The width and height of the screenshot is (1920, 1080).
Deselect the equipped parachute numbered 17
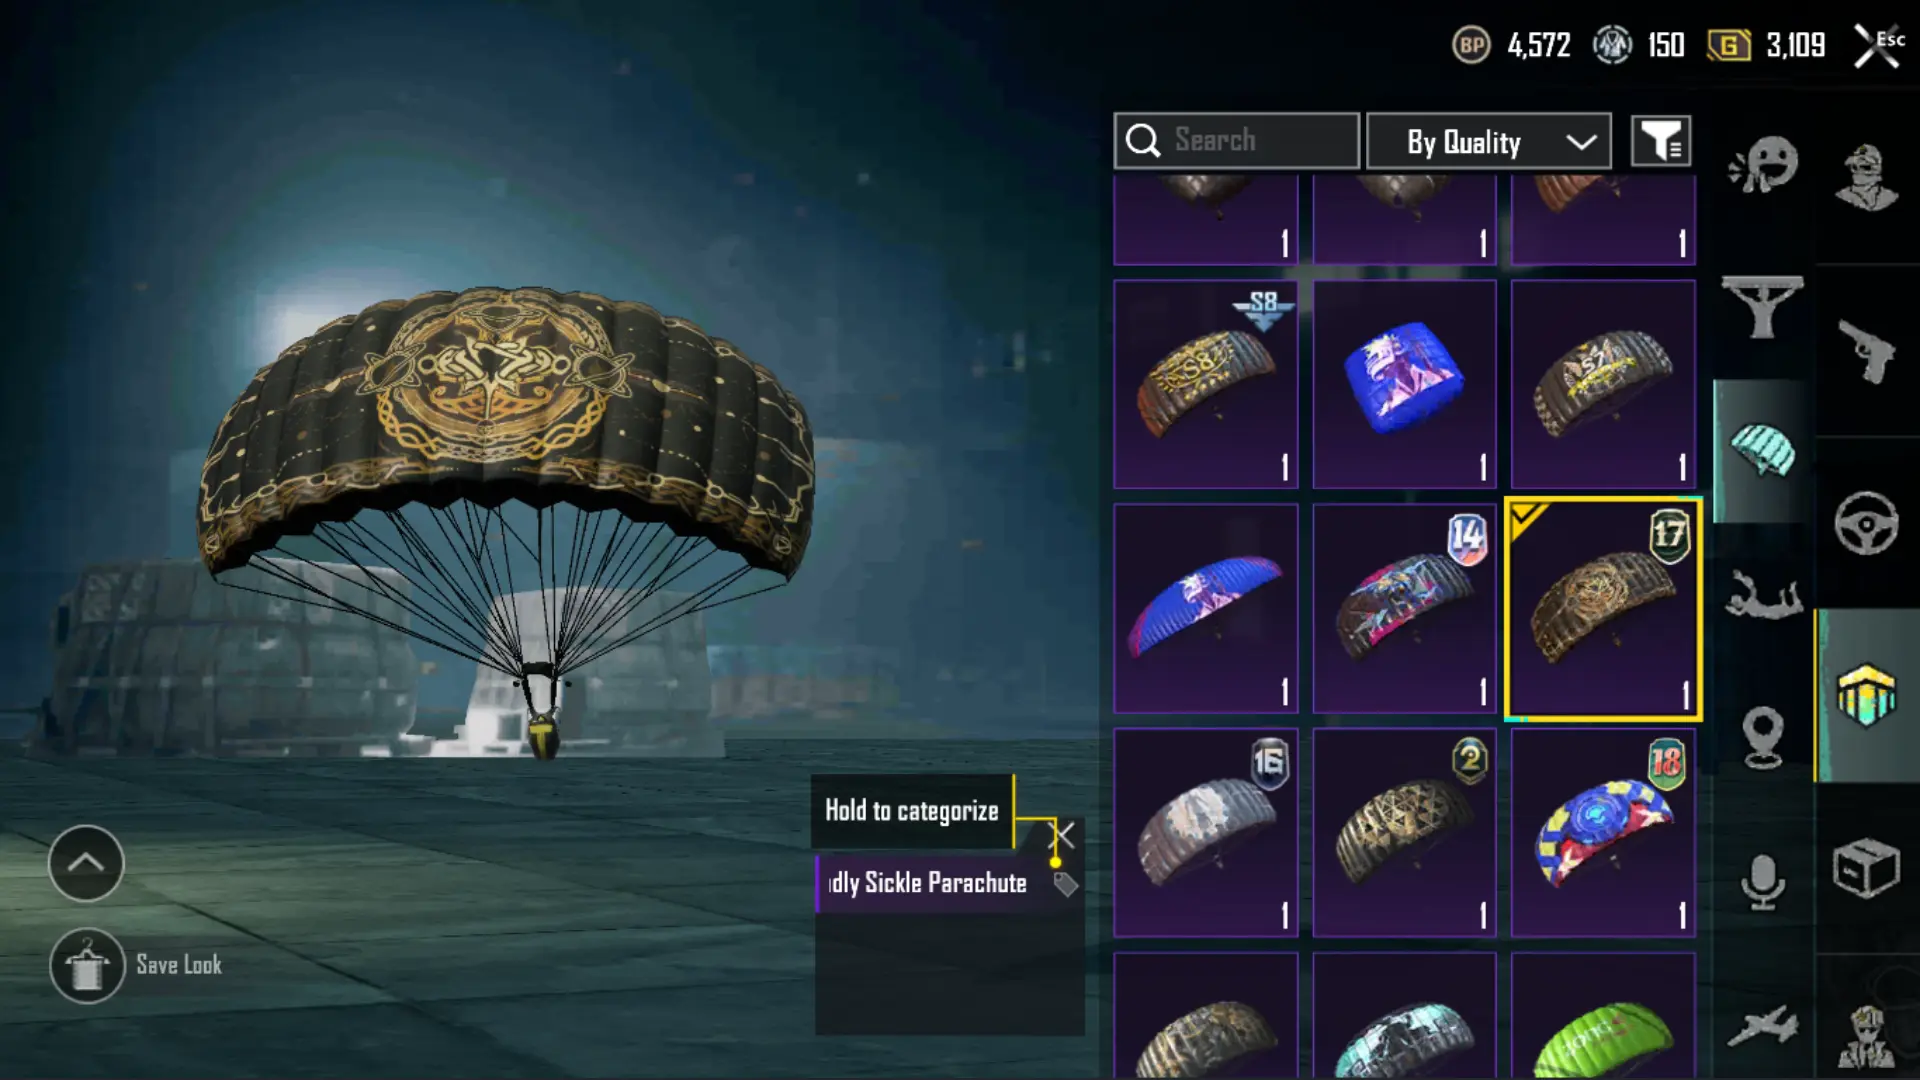coord(1603,608)
